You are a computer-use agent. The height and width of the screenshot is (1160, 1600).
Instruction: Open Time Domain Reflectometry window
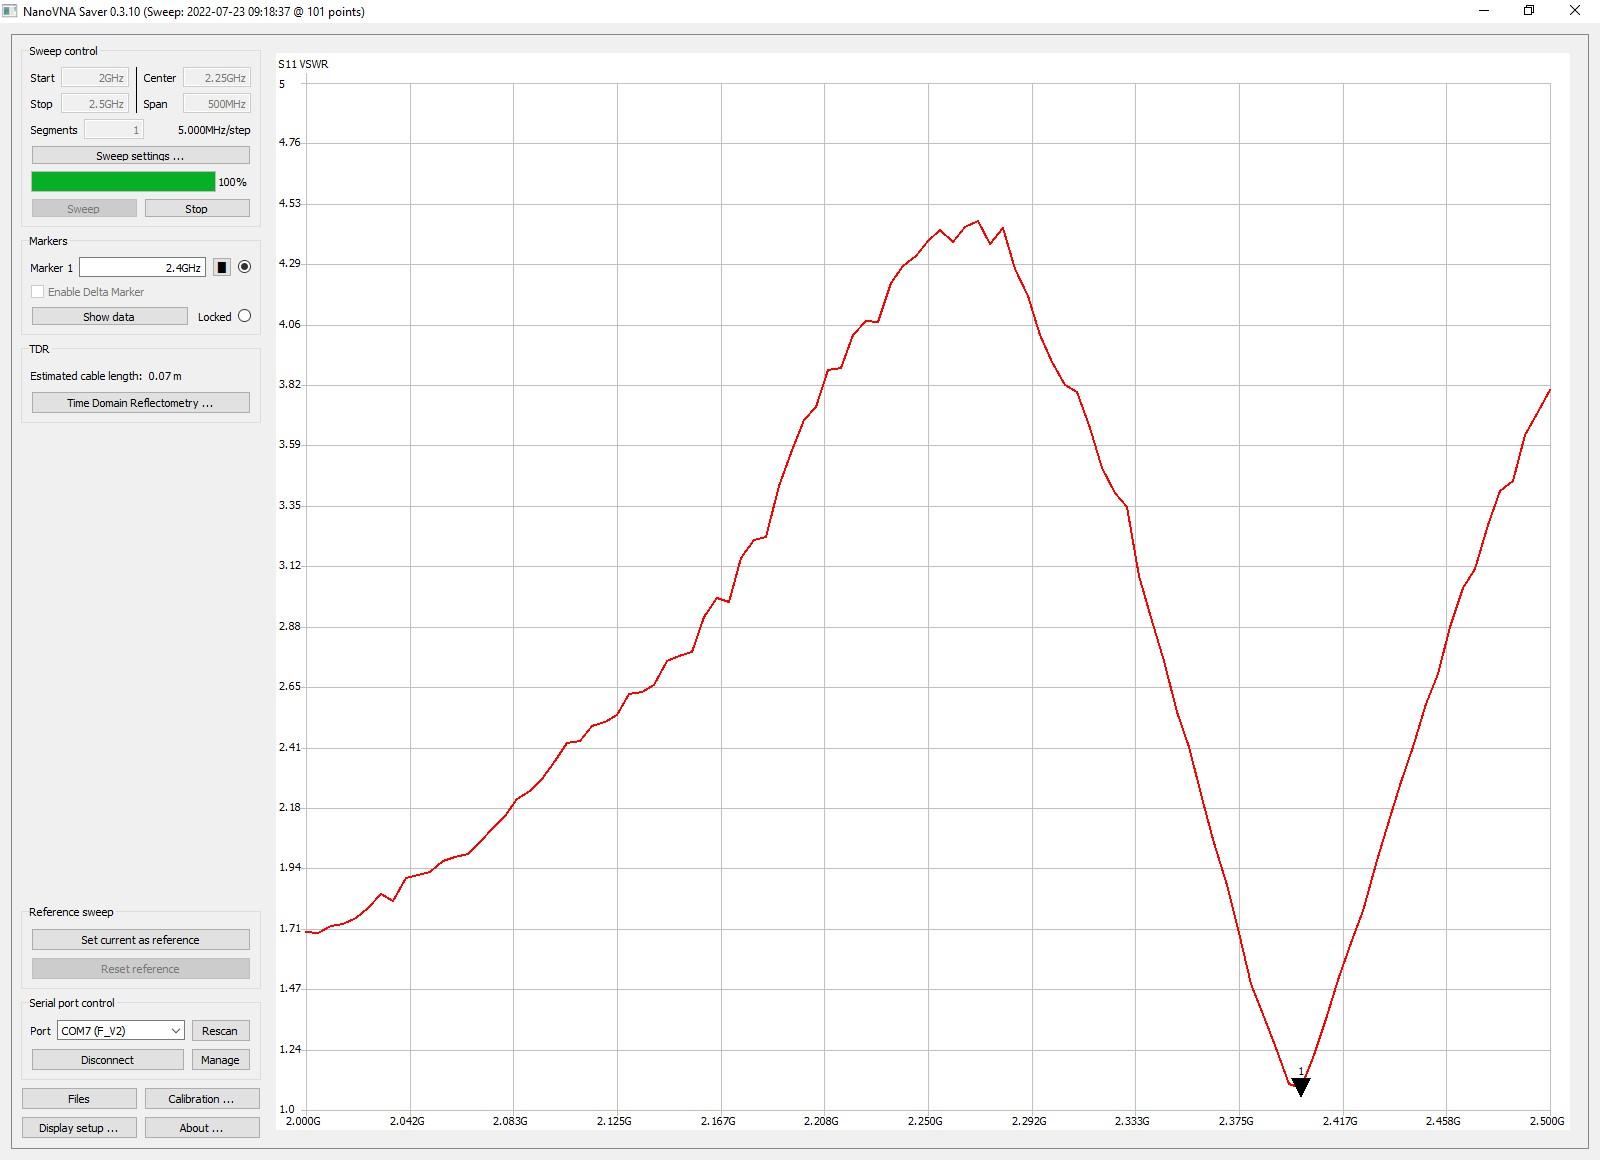tap(141, 403)
